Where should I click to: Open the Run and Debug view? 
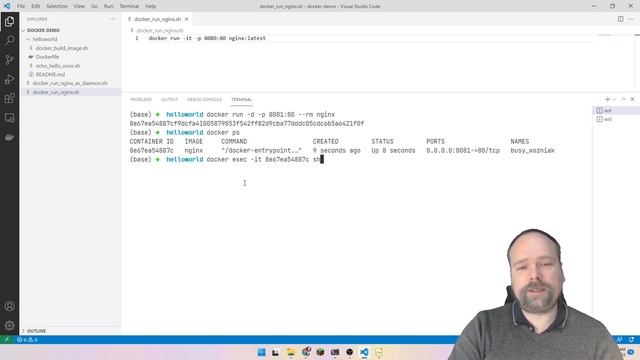(9, 79)
